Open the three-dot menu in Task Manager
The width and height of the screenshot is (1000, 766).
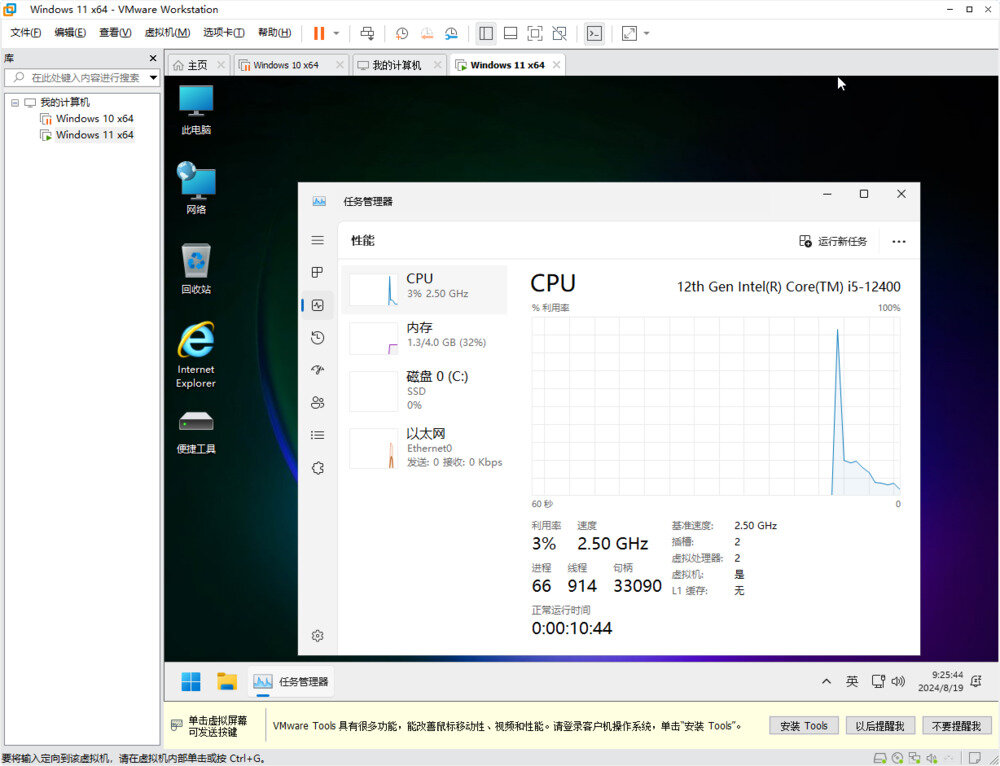(898, 241)
